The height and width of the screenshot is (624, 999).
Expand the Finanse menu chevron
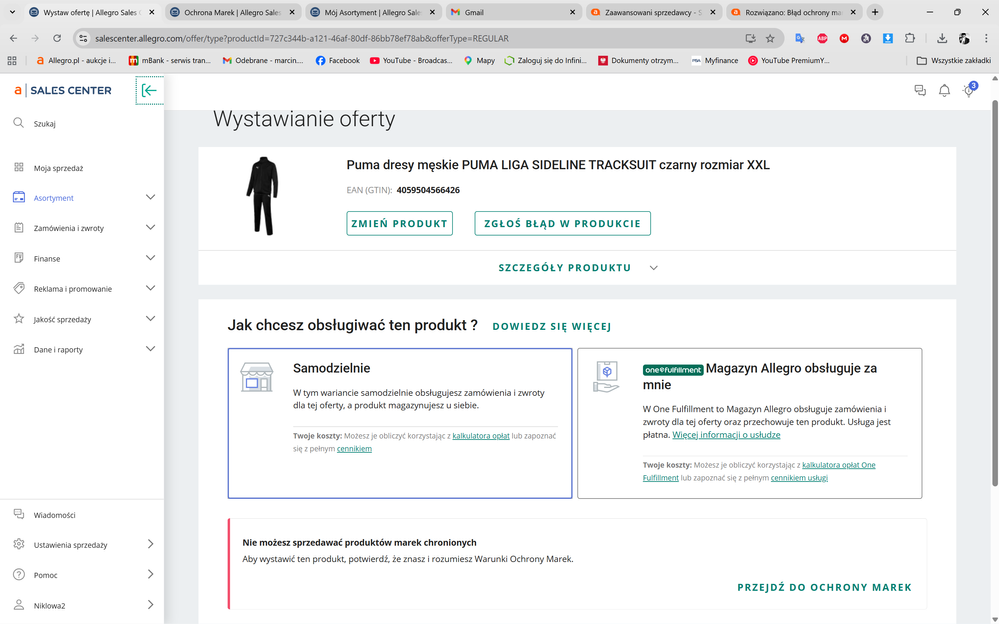(x=150, y=258)
